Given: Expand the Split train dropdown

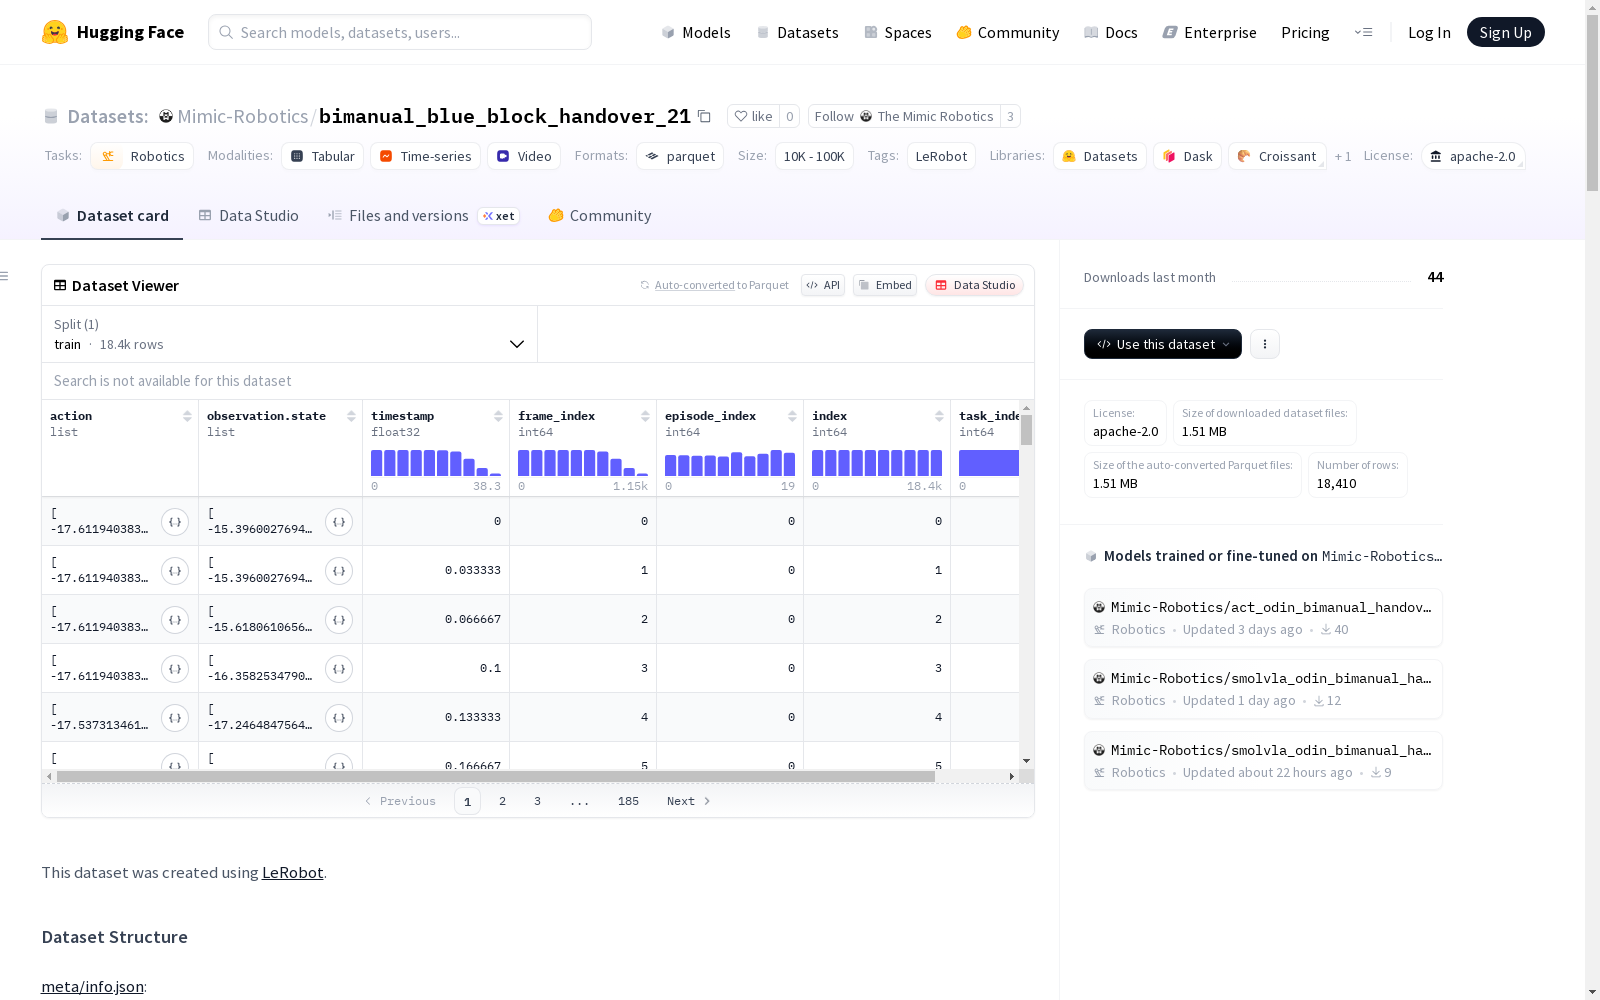Looking at the screenshot, I should click(289, 334).
